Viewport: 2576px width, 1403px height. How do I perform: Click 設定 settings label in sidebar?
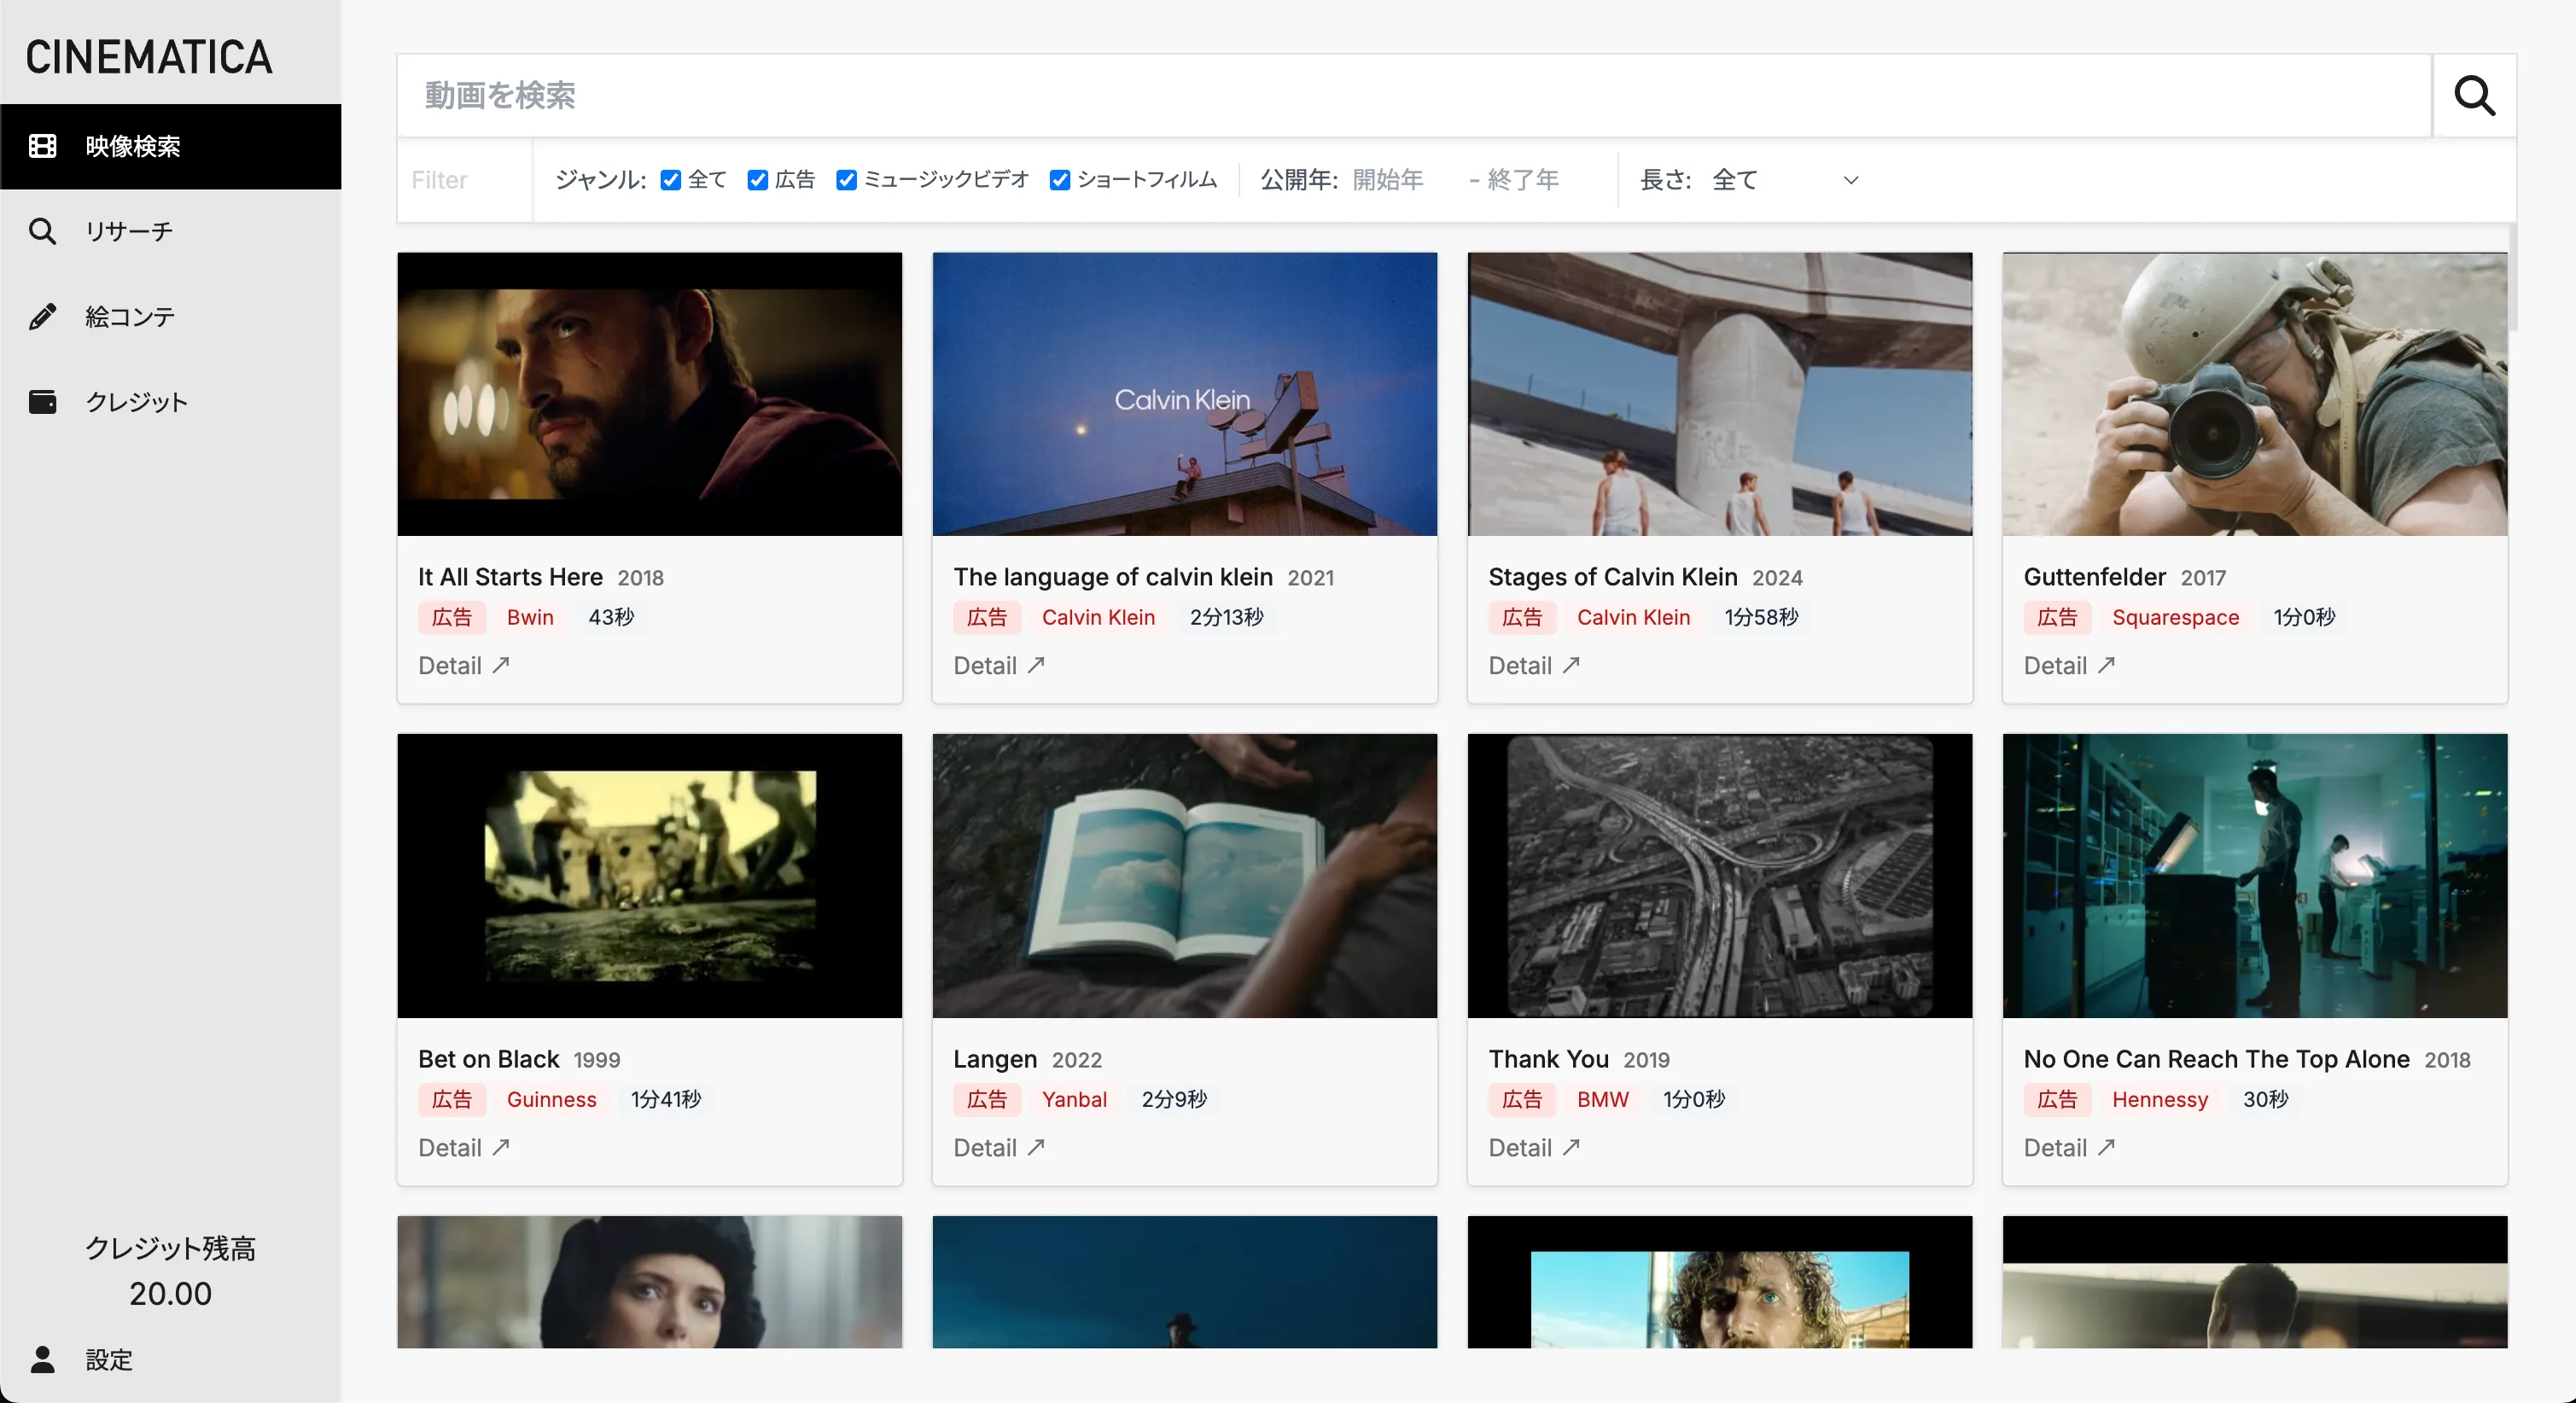click(108, 1360)
